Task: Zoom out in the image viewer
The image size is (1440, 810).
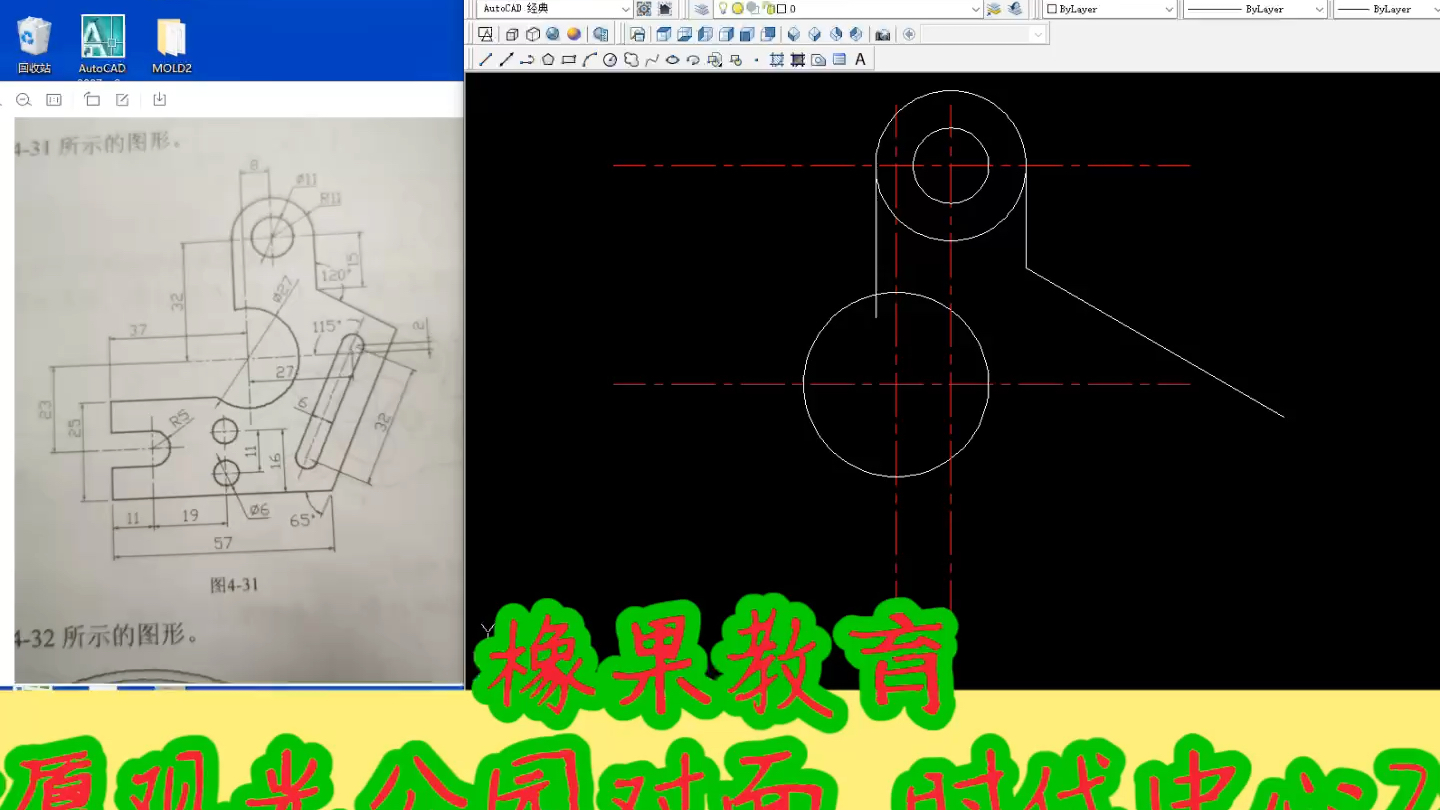Action: (x=24, y=100)
